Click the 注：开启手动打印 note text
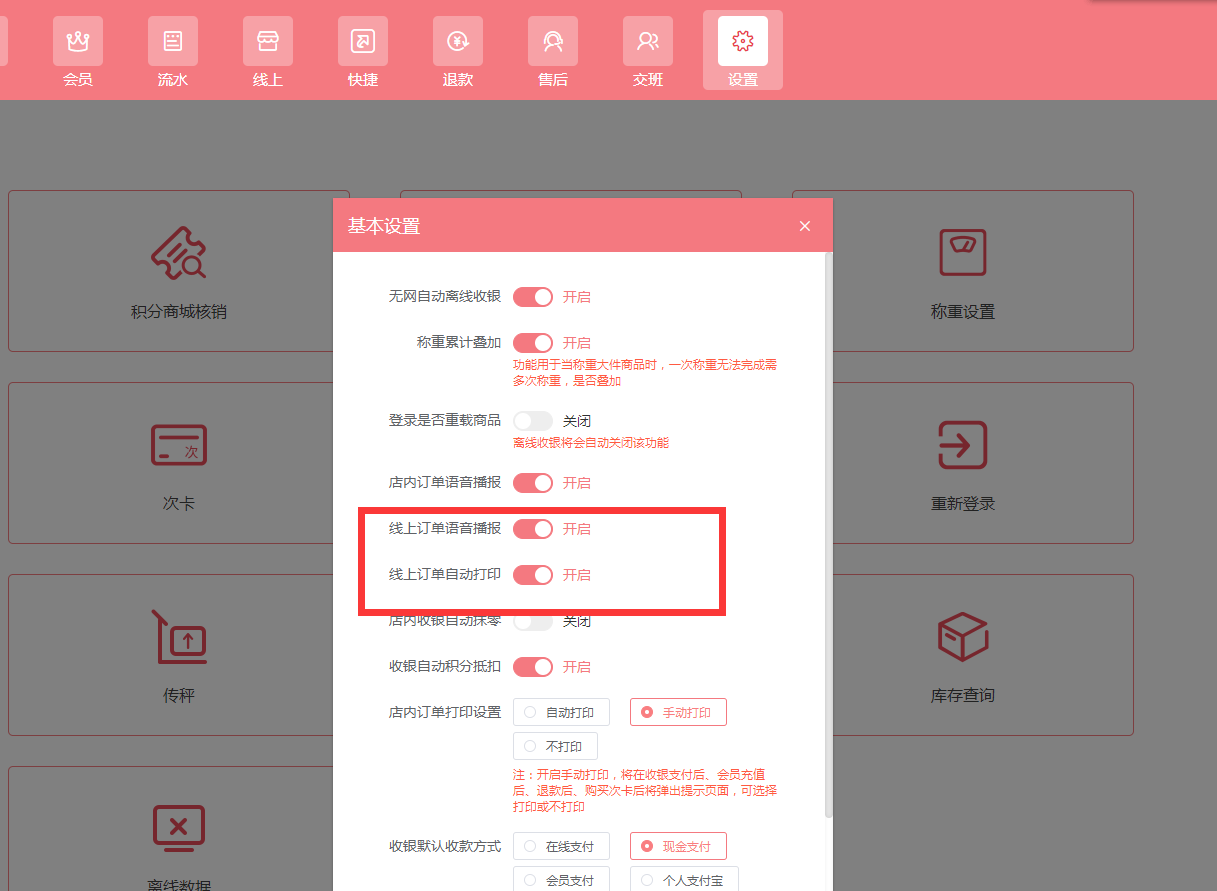 coord(645,790)
